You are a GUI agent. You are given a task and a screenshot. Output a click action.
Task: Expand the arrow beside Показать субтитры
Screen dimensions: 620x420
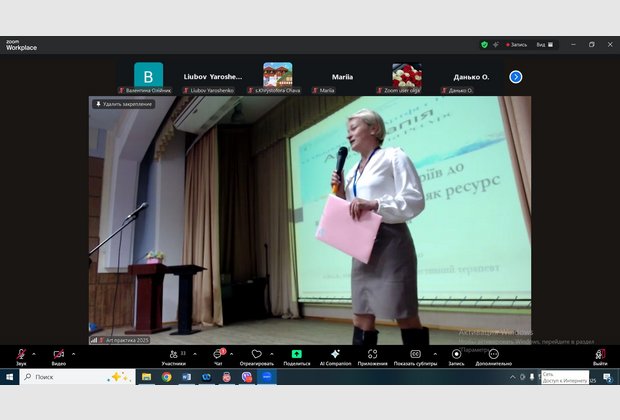pos(435,354)
